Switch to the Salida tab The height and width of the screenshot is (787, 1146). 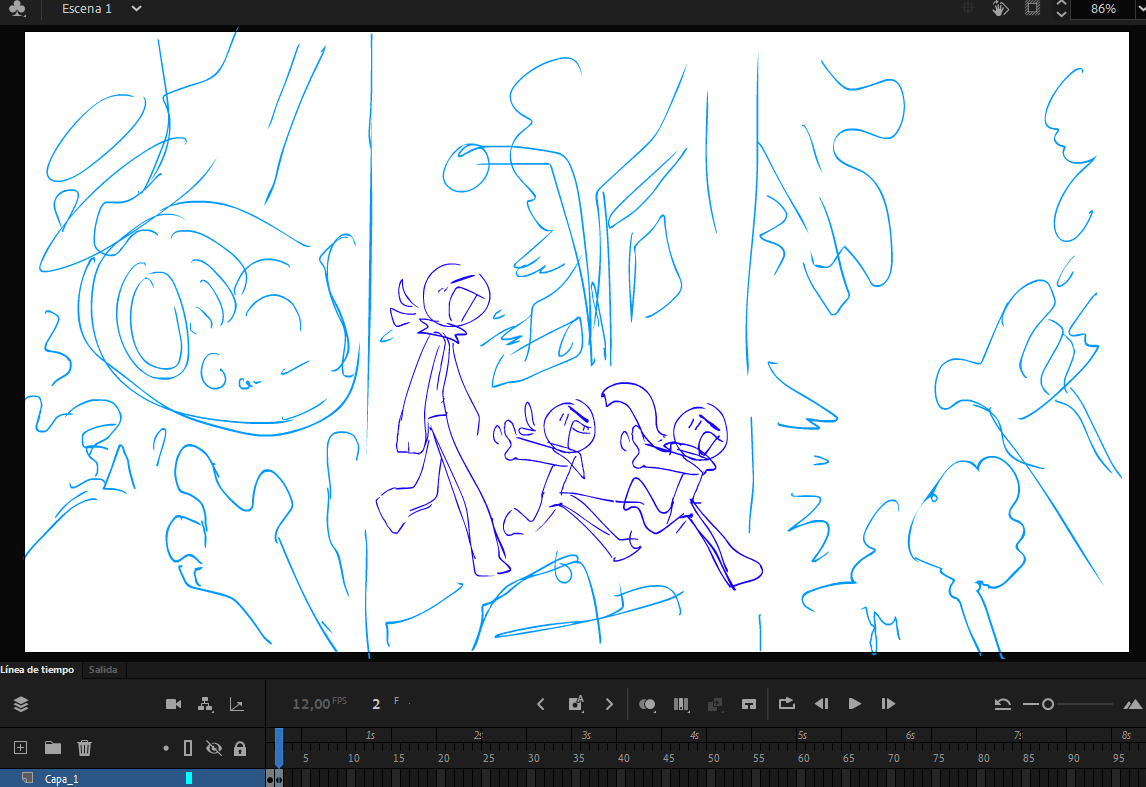tap(103, 669)
